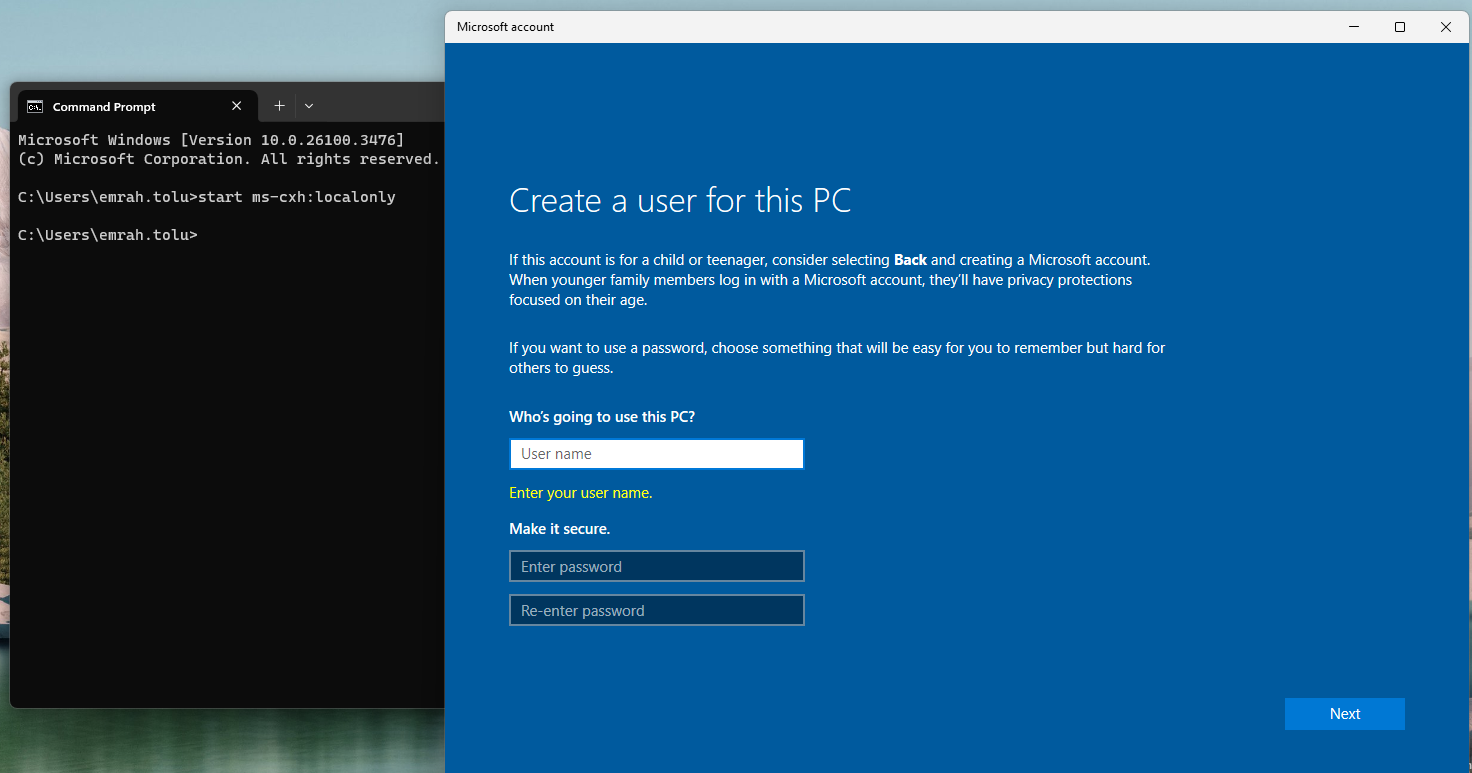1472x773 pixels.
Task: Click 'Who's going to use this PC?' label
Action: coord(602,416)
